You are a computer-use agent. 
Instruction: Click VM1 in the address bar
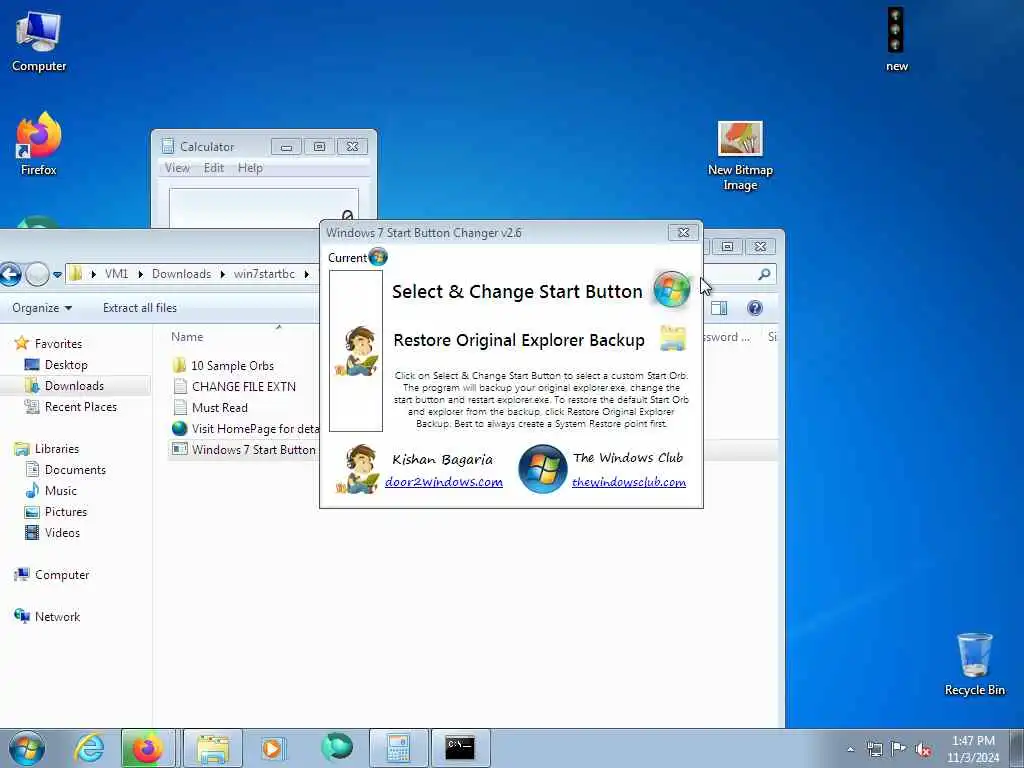(116, 274)
